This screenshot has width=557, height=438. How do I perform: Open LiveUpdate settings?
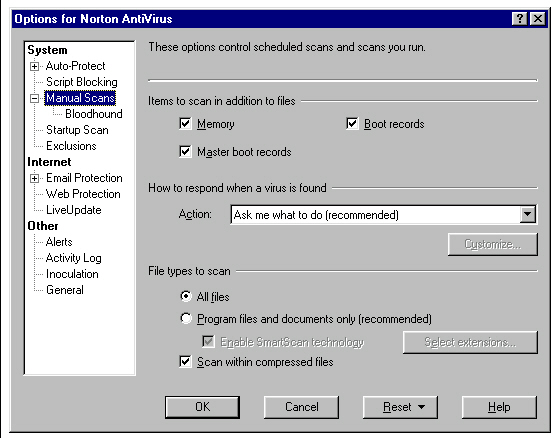coord(74,210)
